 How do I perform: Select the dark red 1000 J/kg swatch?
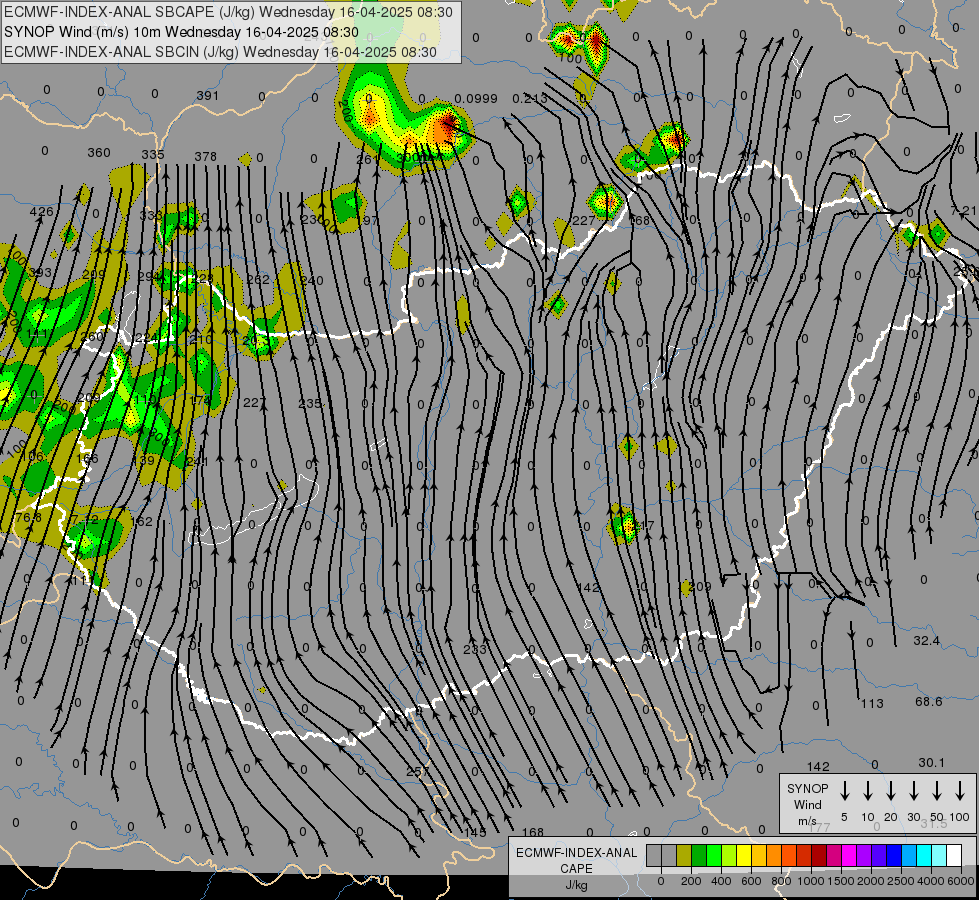(x=819, y=855)
